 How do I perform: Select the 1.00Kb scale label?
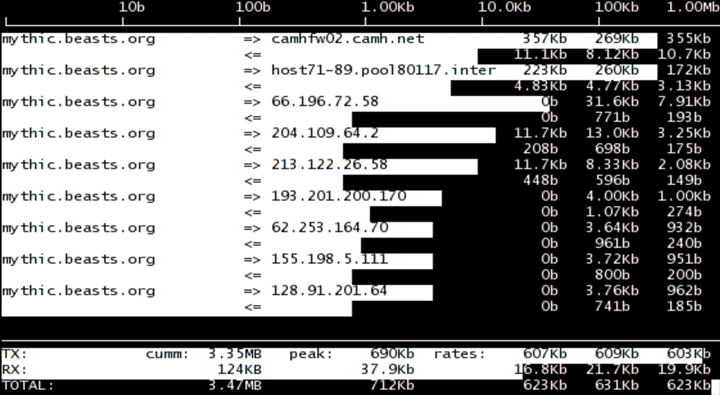[x=388, y=7]
